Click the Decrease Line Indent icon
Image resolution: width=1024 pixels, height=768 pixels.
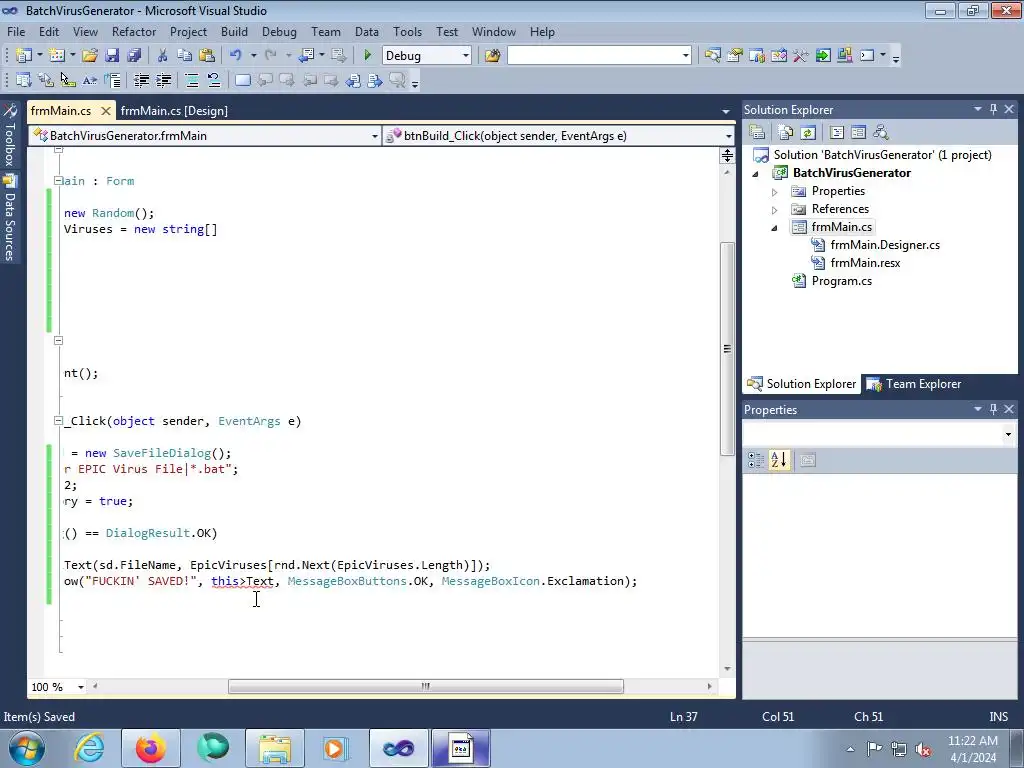(x=141, y=80)
